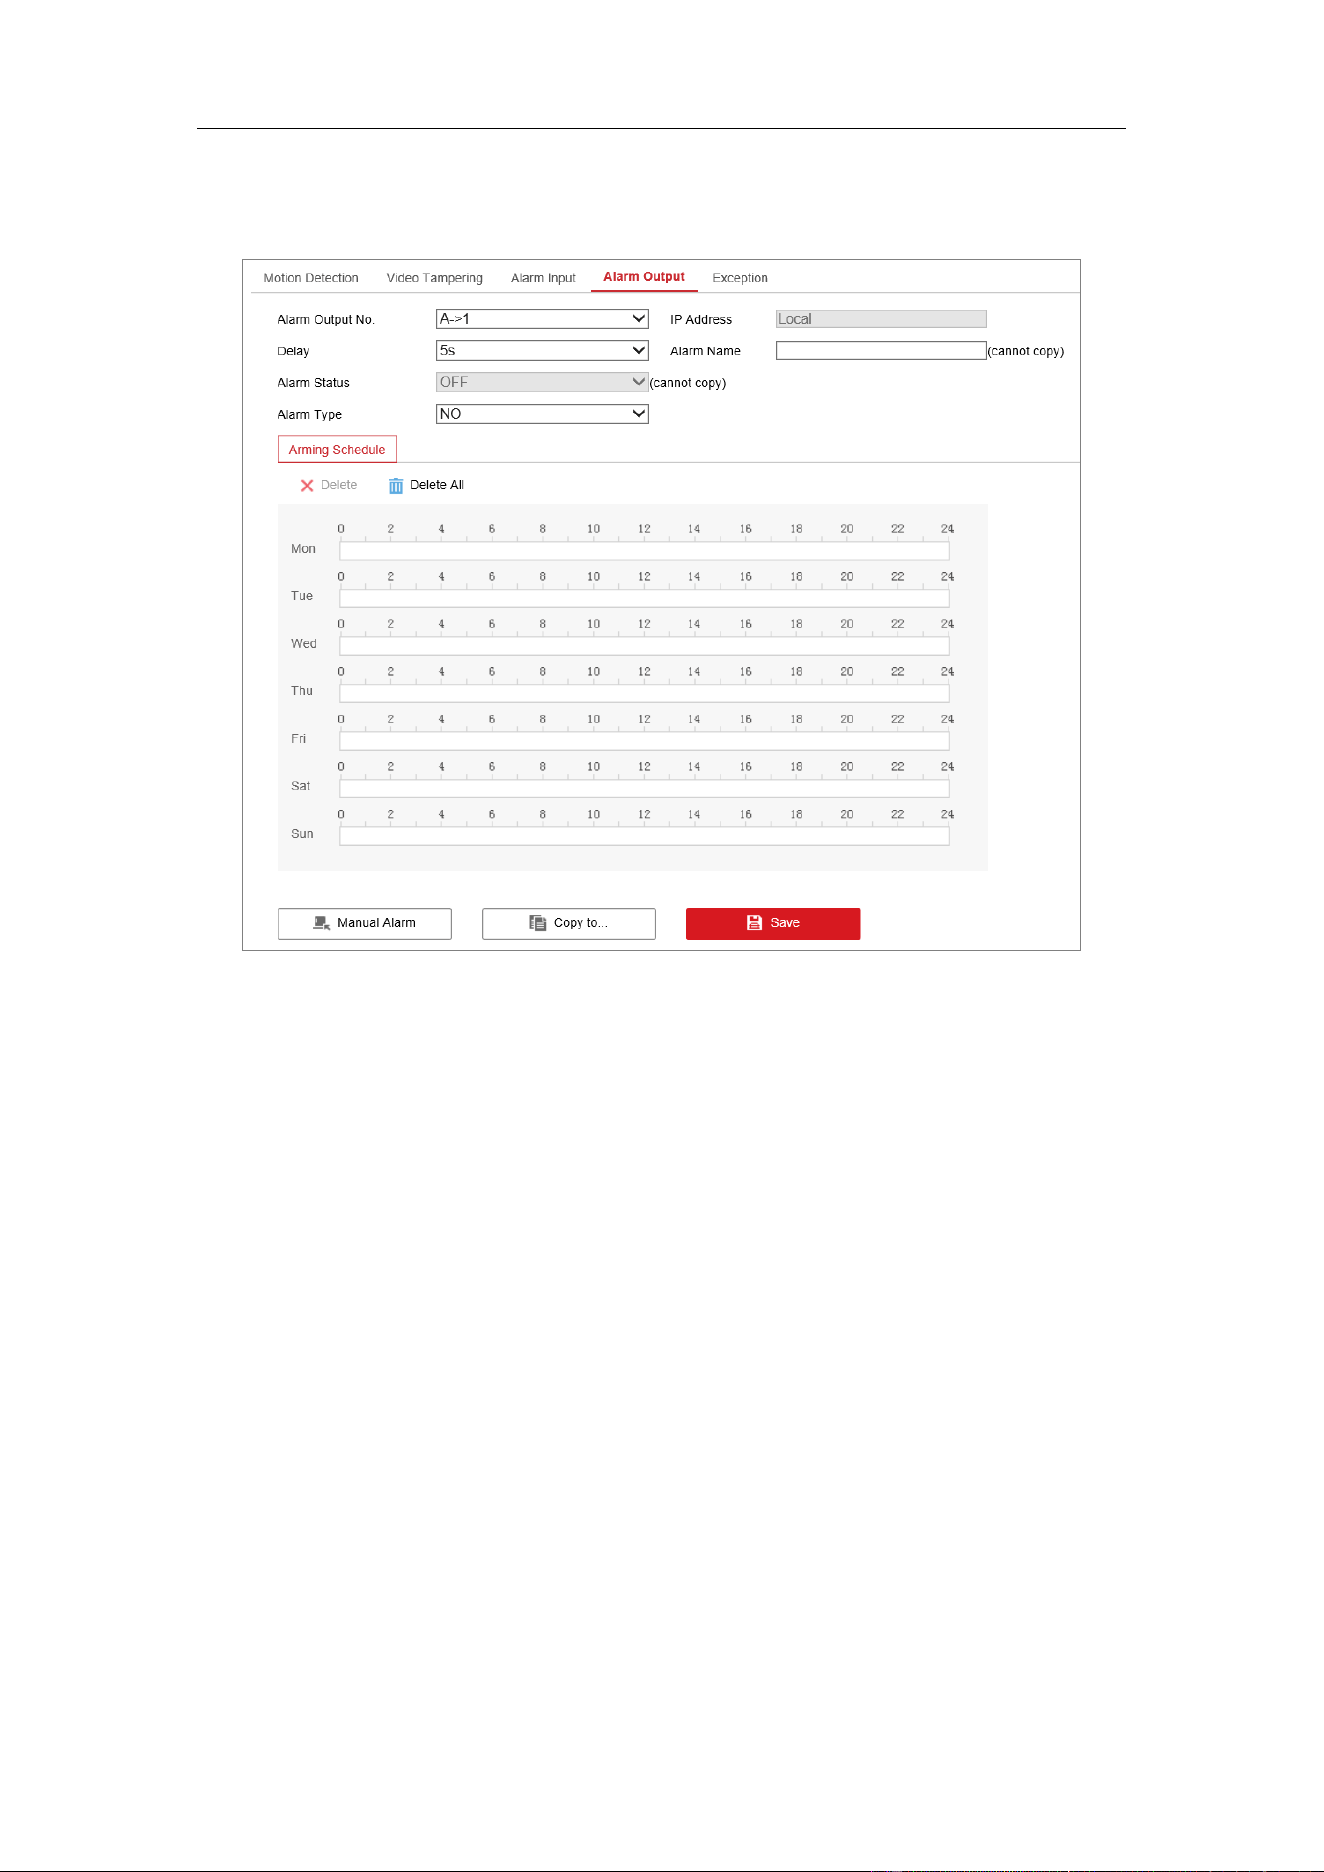Viewport: 1324px width, 1872px height.
Task: Open the Arming Schedule tab
Action: click(337, 450)
